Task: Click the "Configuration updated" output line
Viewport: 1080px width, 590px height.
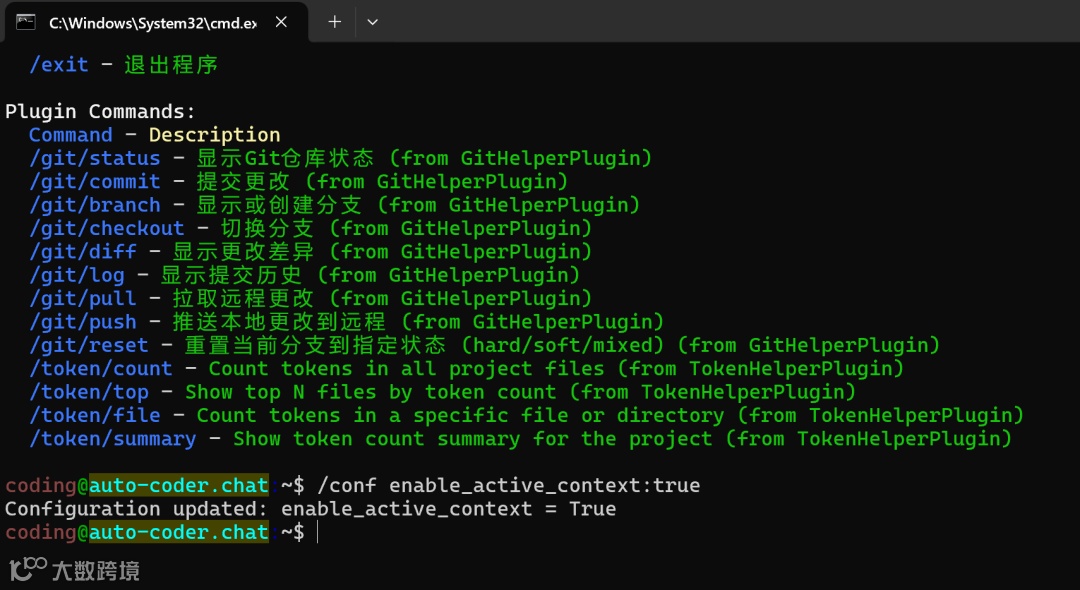Action: coord(310,509)
